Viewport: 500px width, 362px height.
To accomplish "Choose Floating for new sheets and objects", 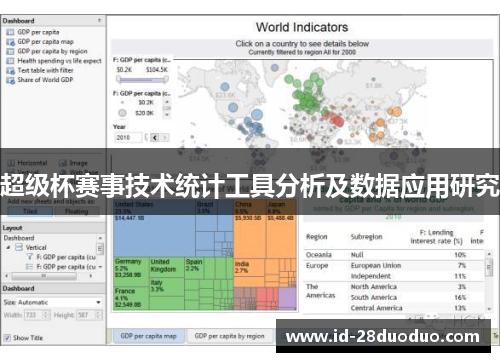I will [77, 211].
